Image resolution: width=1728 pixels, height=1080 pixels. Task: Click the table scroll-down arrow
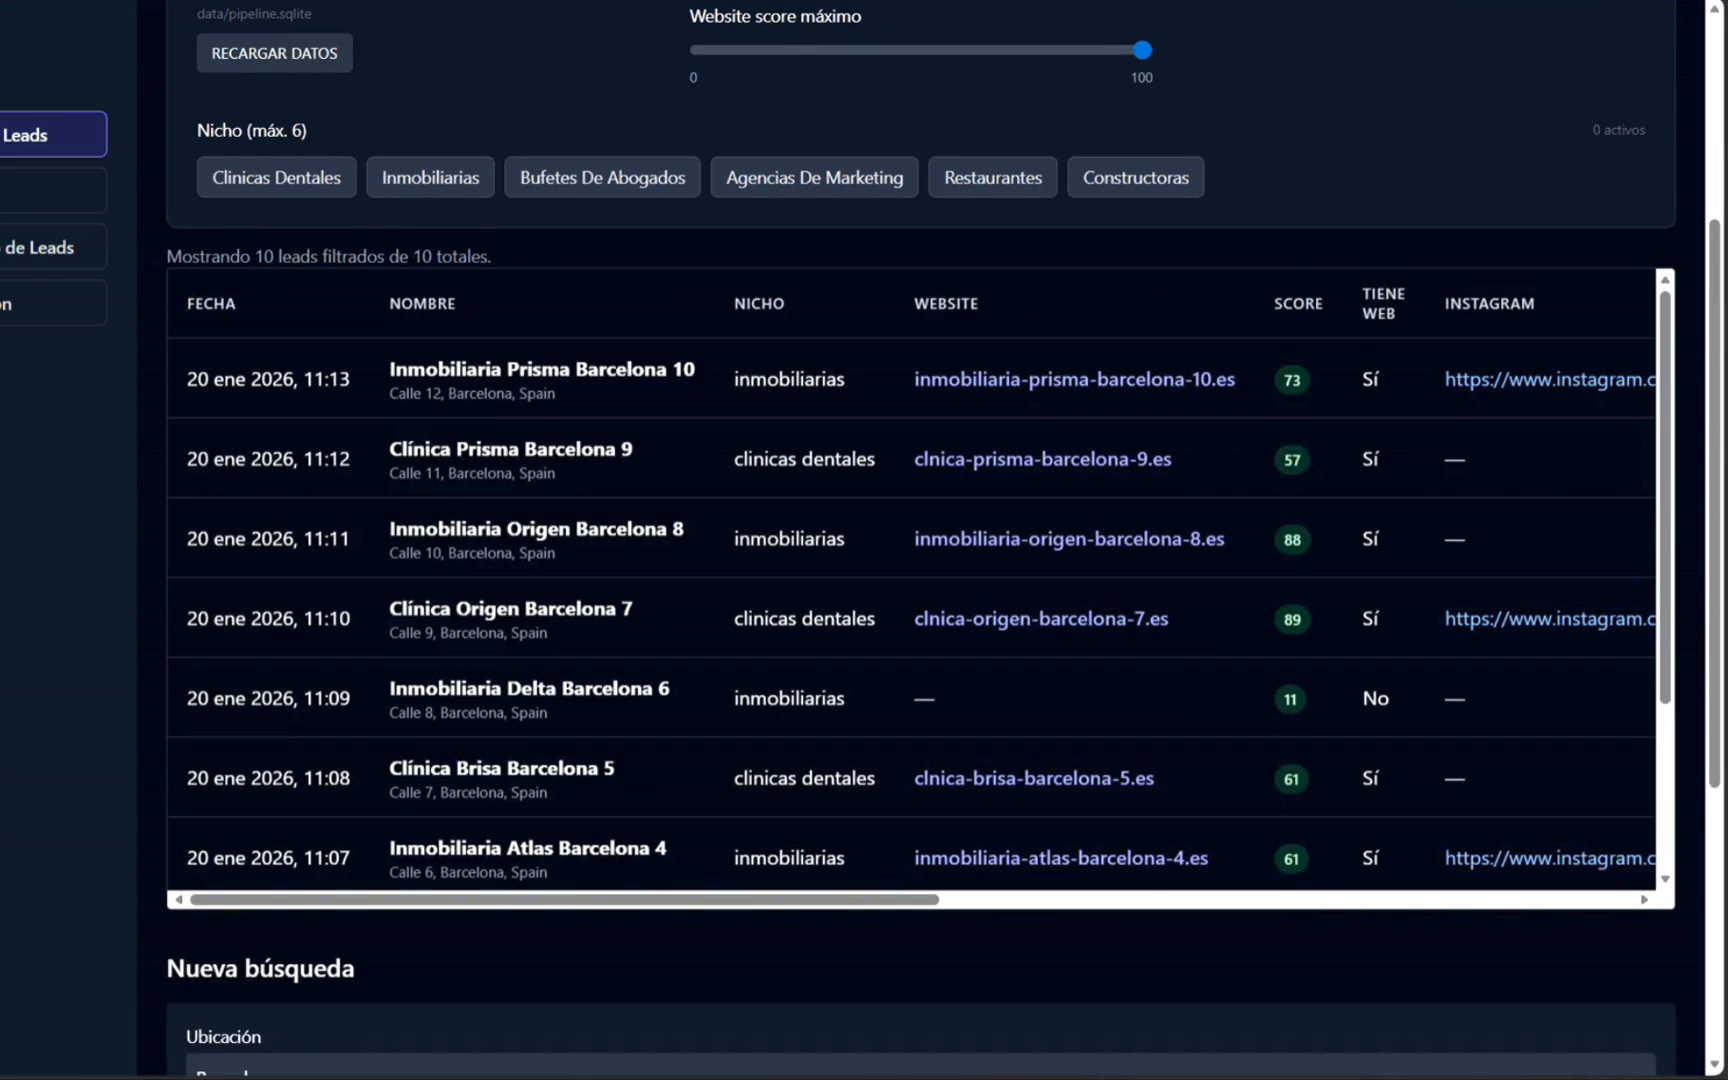click(x=1665, y=879)
